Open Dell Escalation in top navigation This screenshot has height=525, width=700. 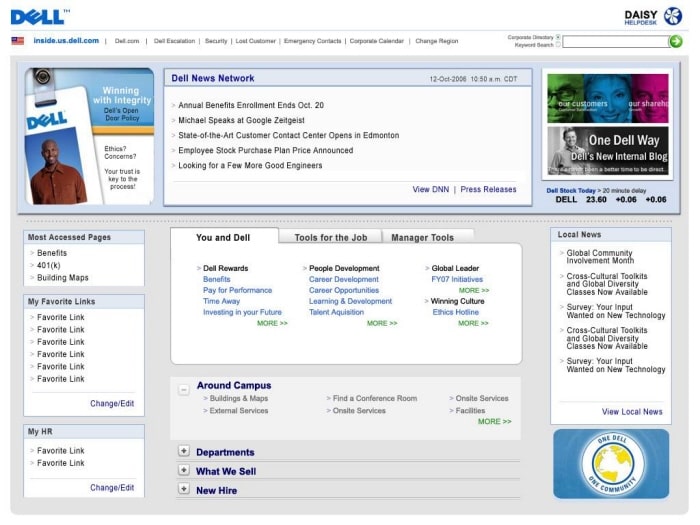coord(174,41)
